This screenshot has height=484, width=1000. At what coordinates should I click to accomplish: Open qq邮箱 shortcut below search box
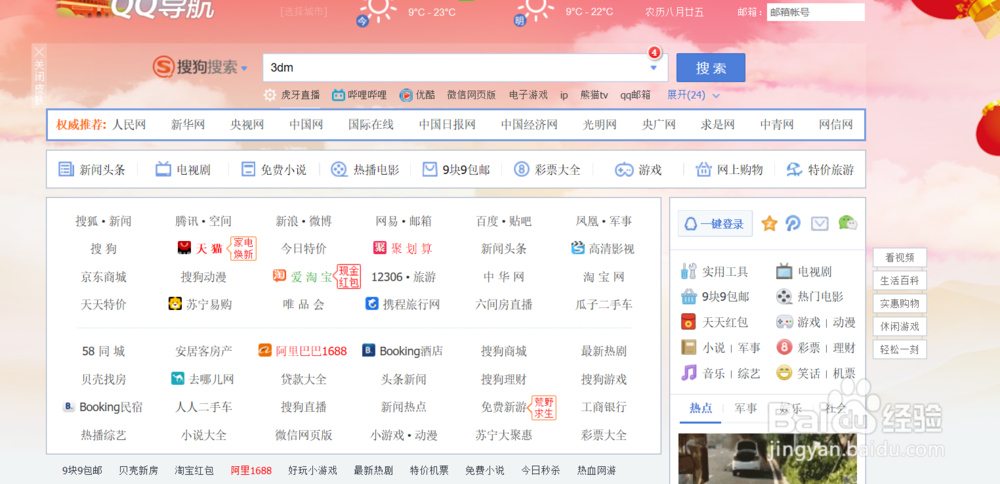coord(635,95)
